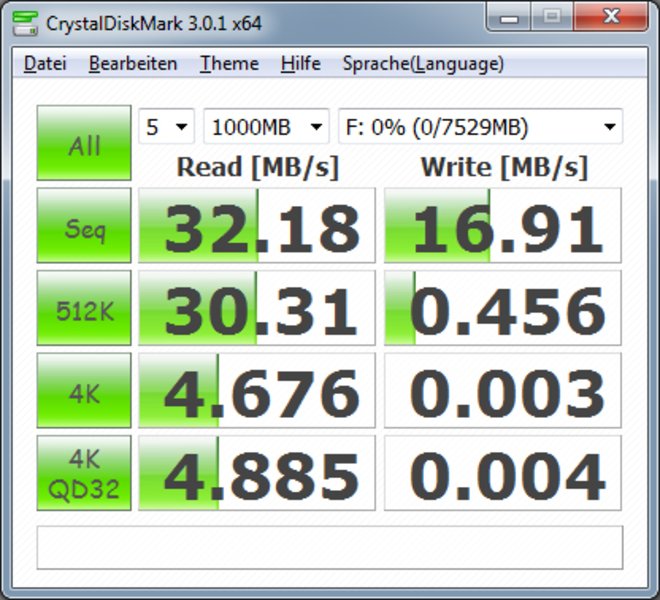The height and width of the screenshot is (600, 660).
Task: Close the CrystalDiskMark window
Action: point(611,17)
